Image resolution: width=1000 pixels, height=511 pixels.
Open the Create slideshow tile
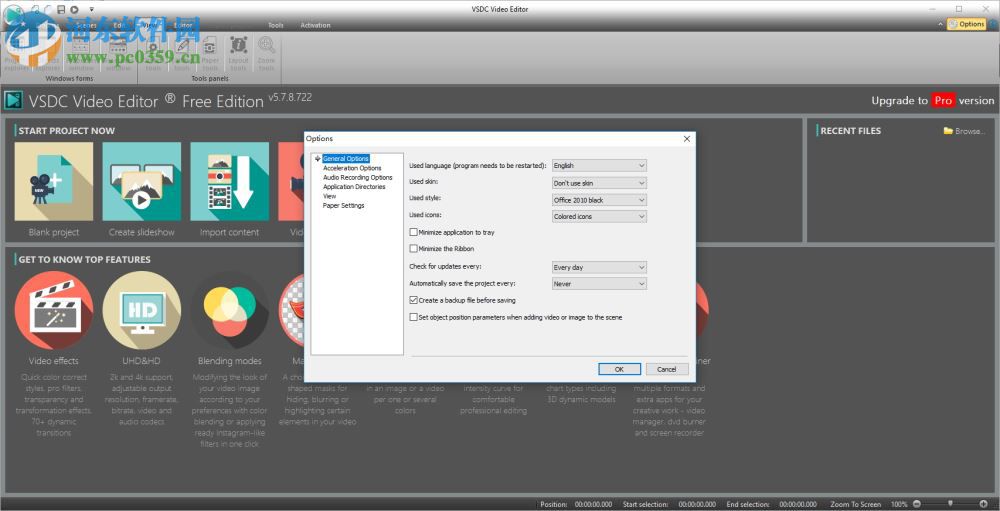coord(142,181)
